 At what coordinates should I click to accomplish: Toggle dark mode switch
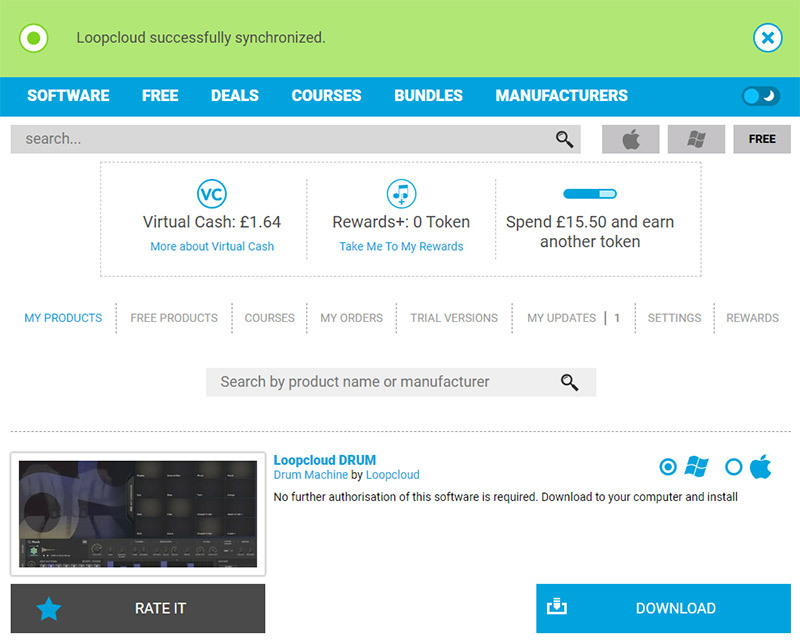pyautogui.click(x=760, y=96)
